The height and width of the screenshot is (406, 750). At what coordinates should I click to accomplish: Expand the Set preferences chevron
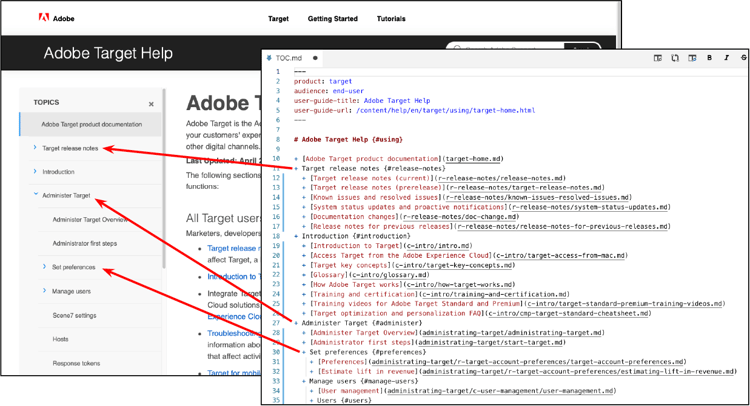pos(44,266)
